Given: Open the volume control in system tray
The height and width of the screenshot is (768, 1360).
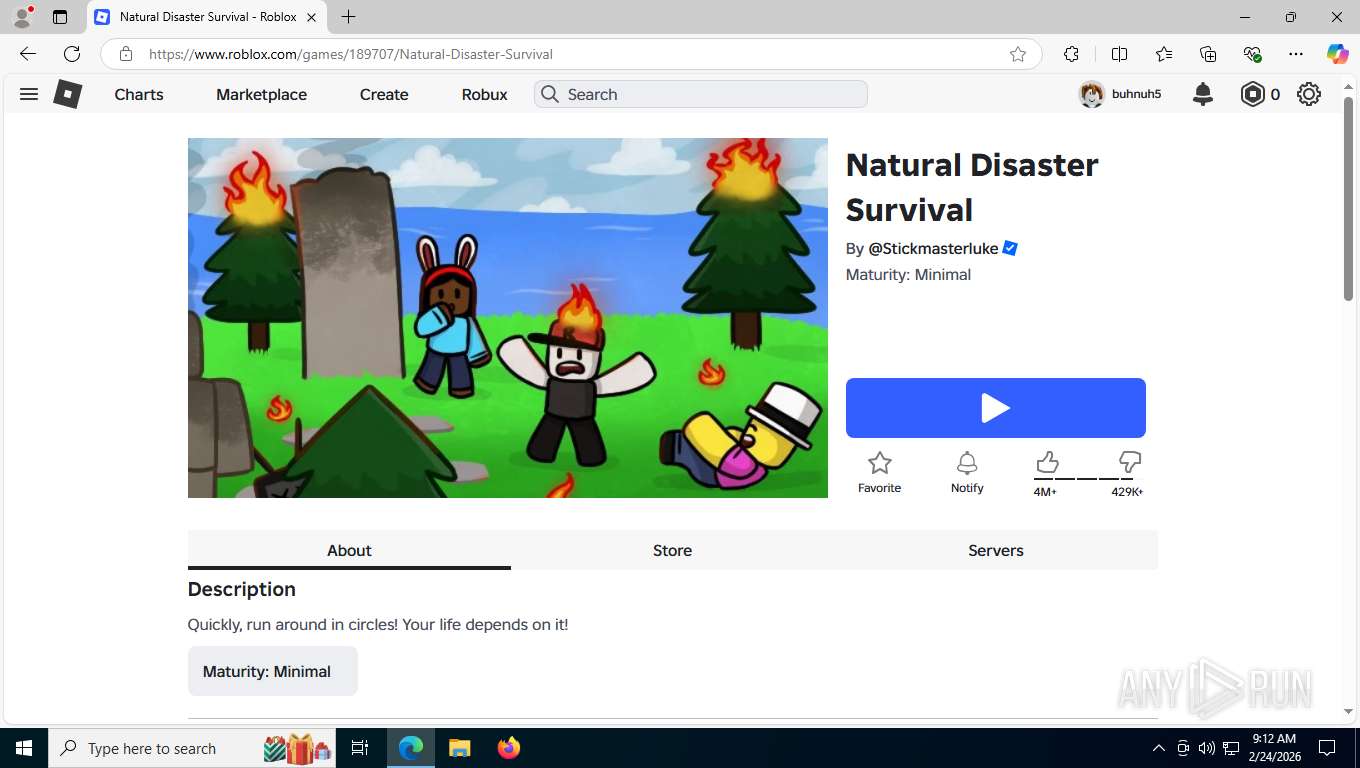Looking at the screenshot, I should [1207, 748].
